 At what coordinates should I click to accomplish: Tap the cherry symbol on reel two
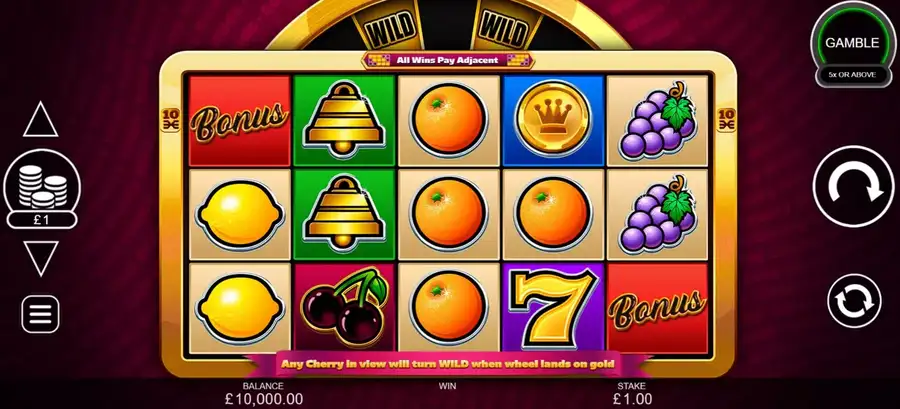click(x=344, y=307)
